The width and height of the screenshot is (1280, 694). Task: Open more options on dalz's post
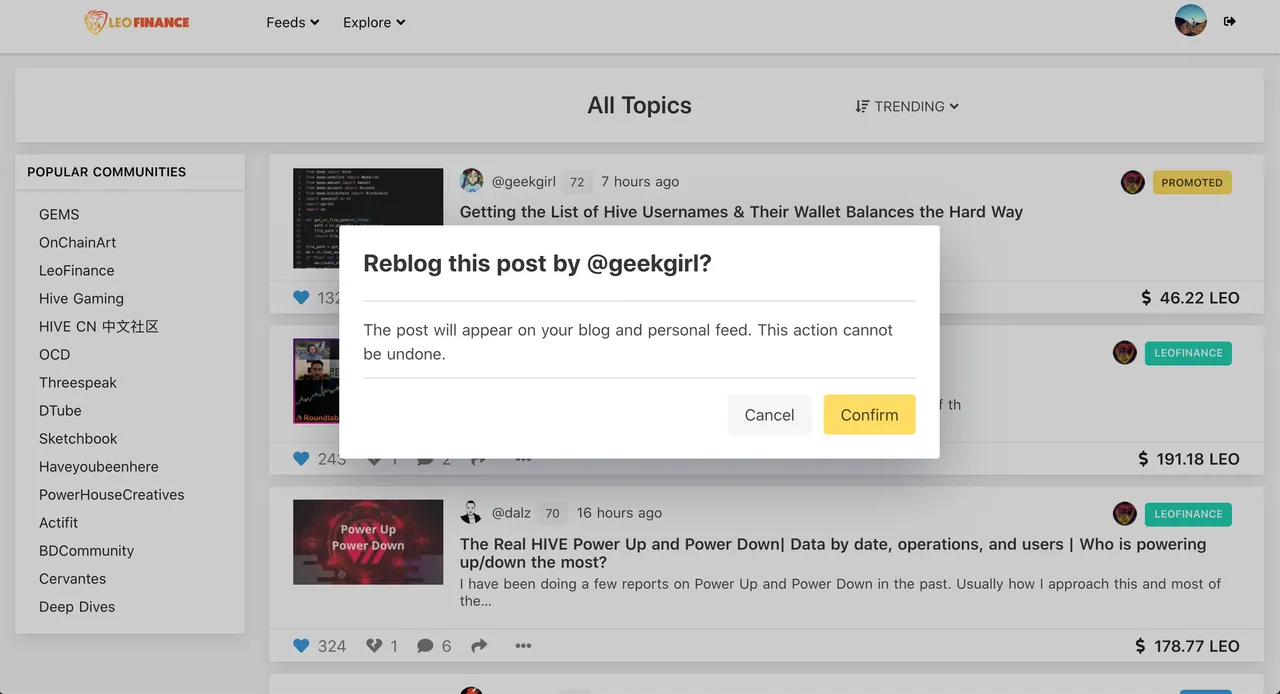pos(523,646)
